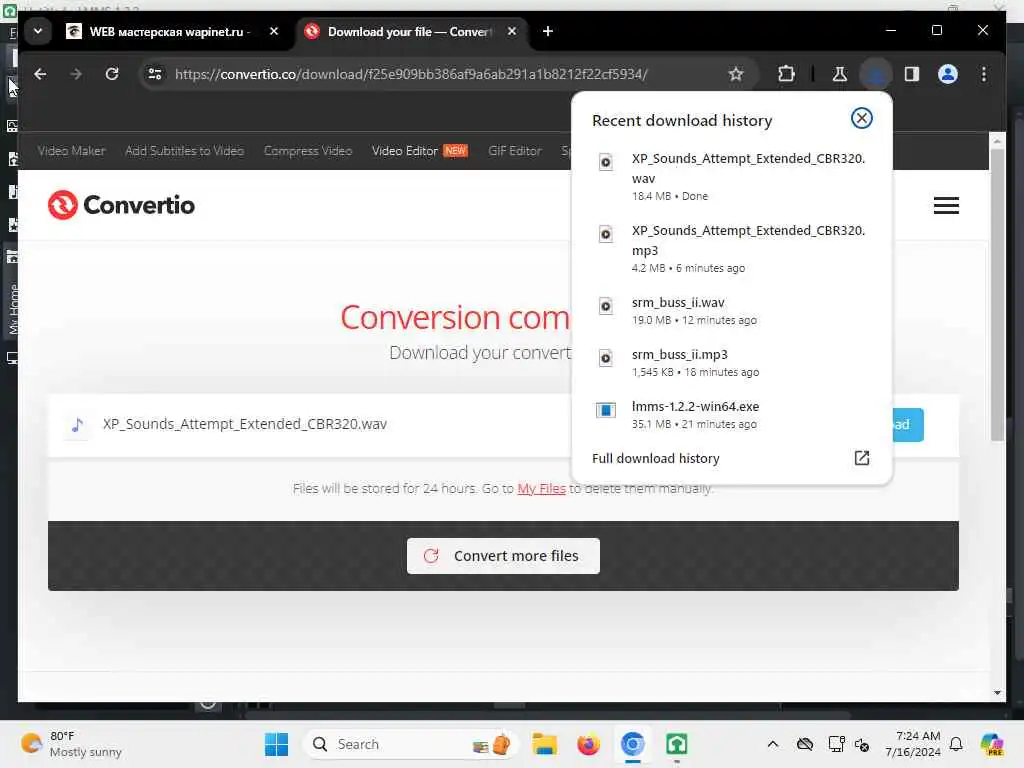Open GIF Editor menu item

pyautogui.click(x=515, y=151)
